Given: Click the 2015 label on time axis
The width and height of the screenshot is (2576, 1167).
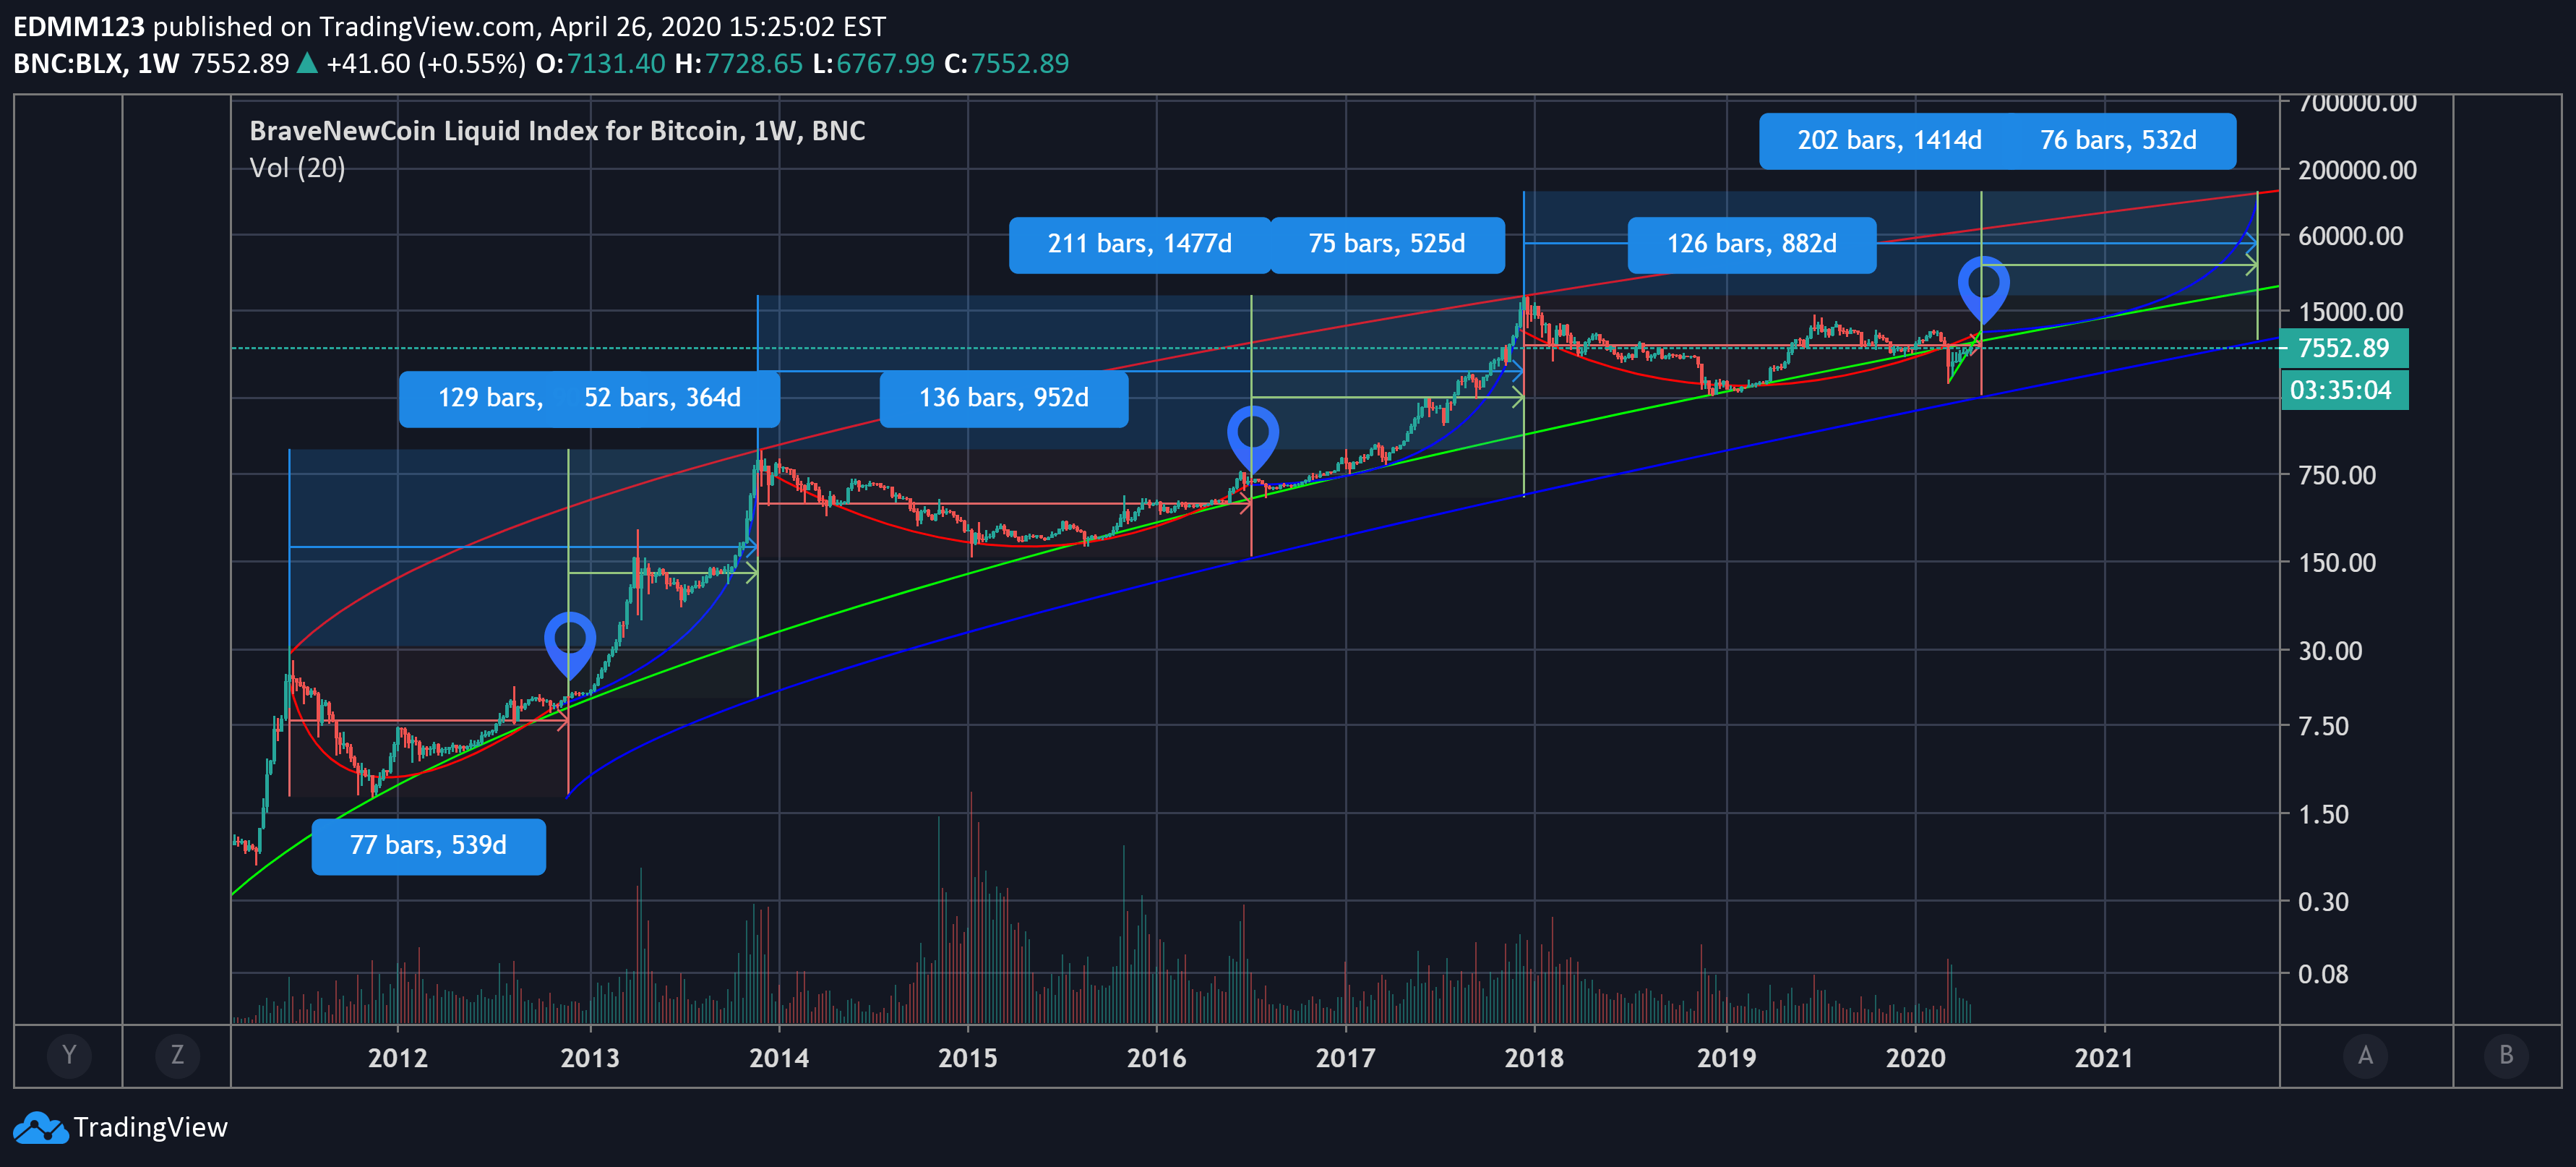Looking at the screenshot, I should (x=968, y=1058).
